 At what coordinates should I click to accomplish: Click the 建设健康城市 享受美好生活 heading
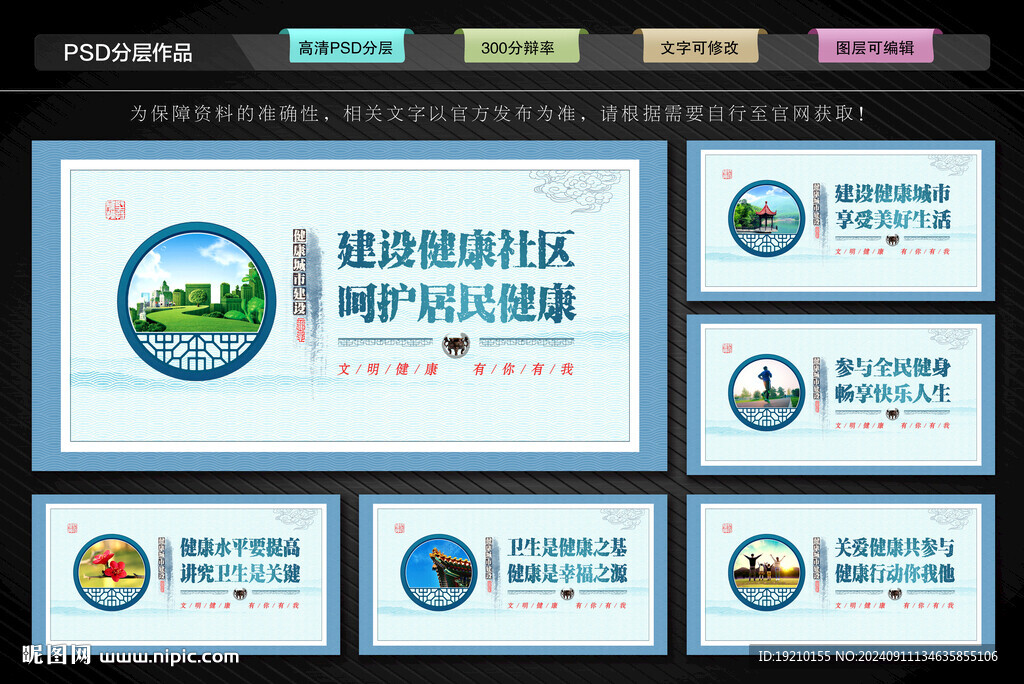[892, 206]
